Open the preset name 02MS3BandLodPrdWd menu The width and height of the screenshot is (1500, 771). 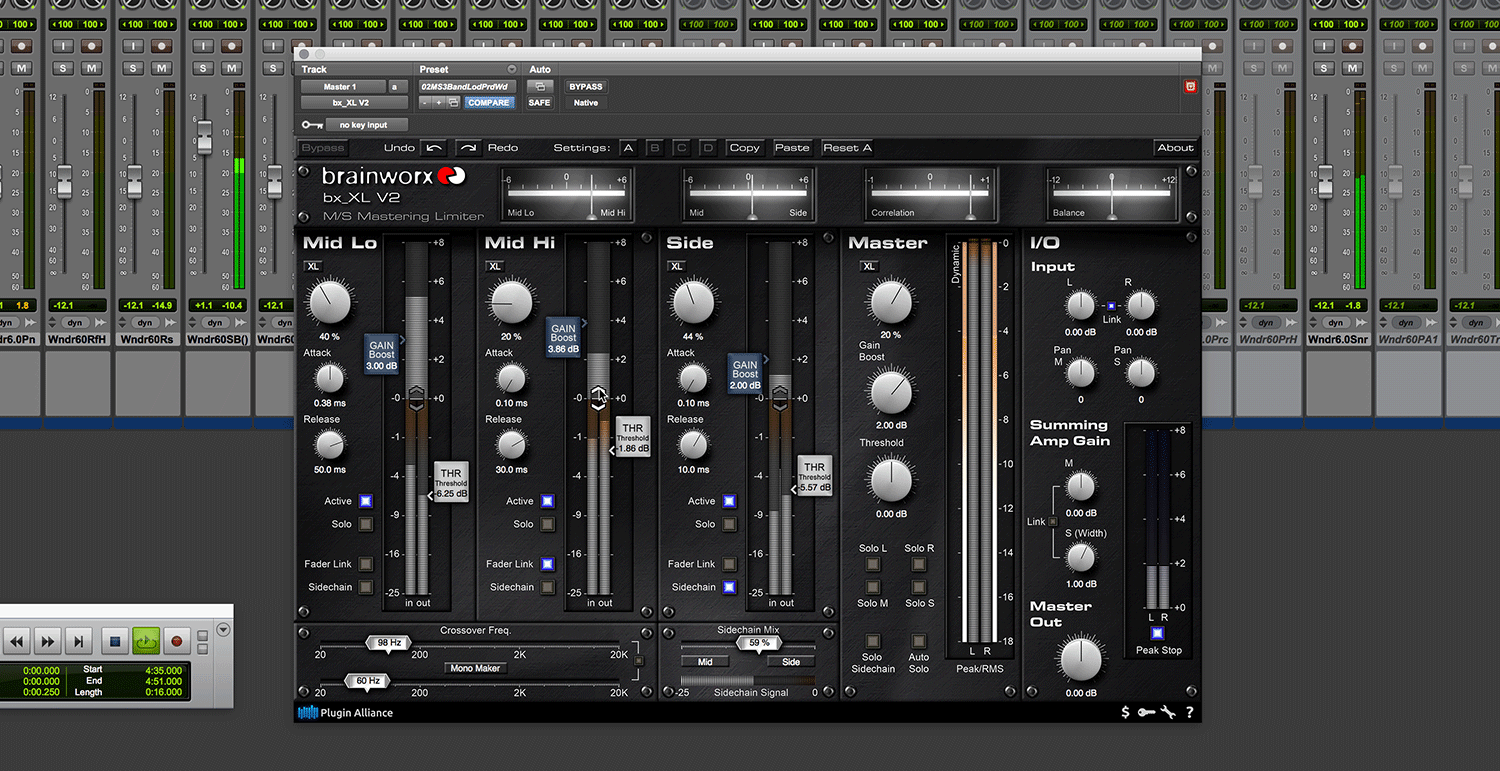tap(466, 87)
